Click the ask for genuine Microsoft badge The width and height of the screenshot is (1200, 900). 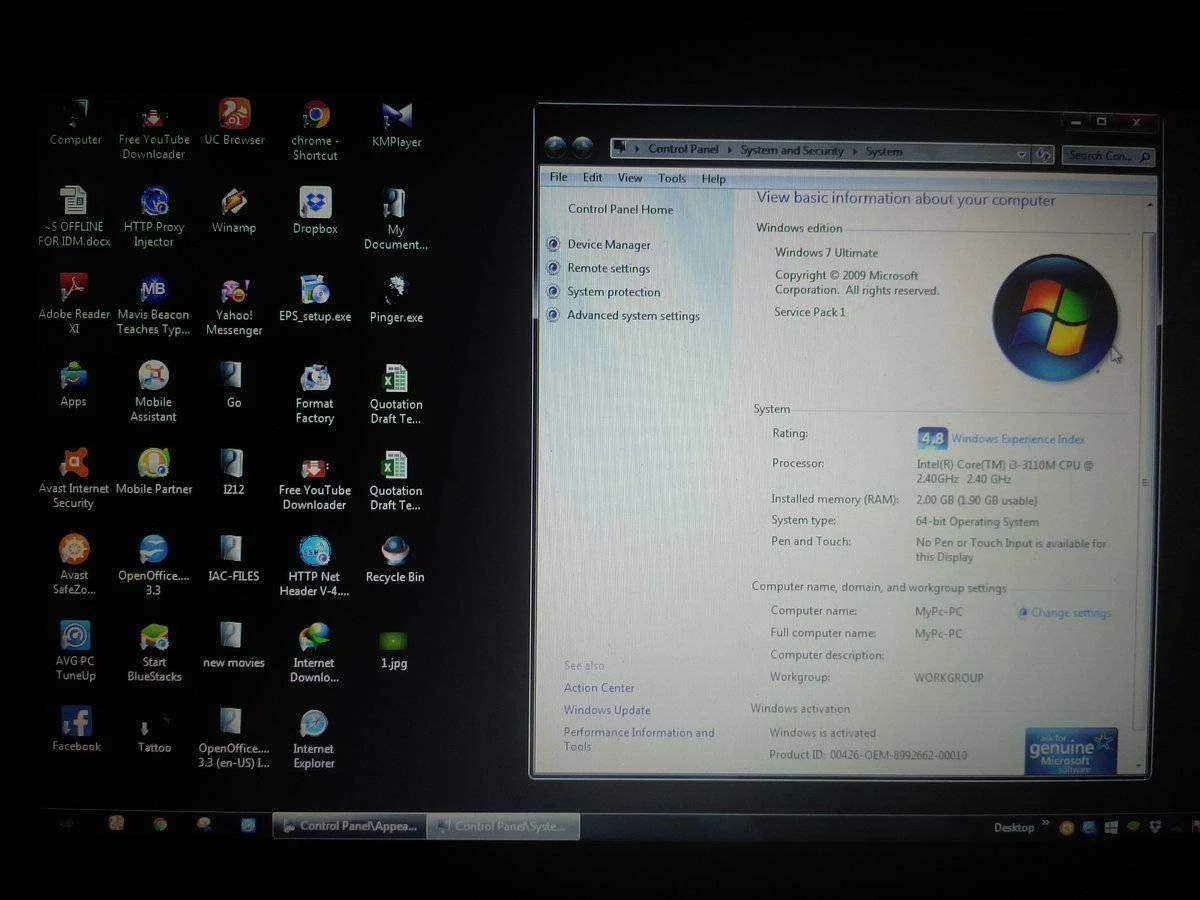tap(1071, 750)
